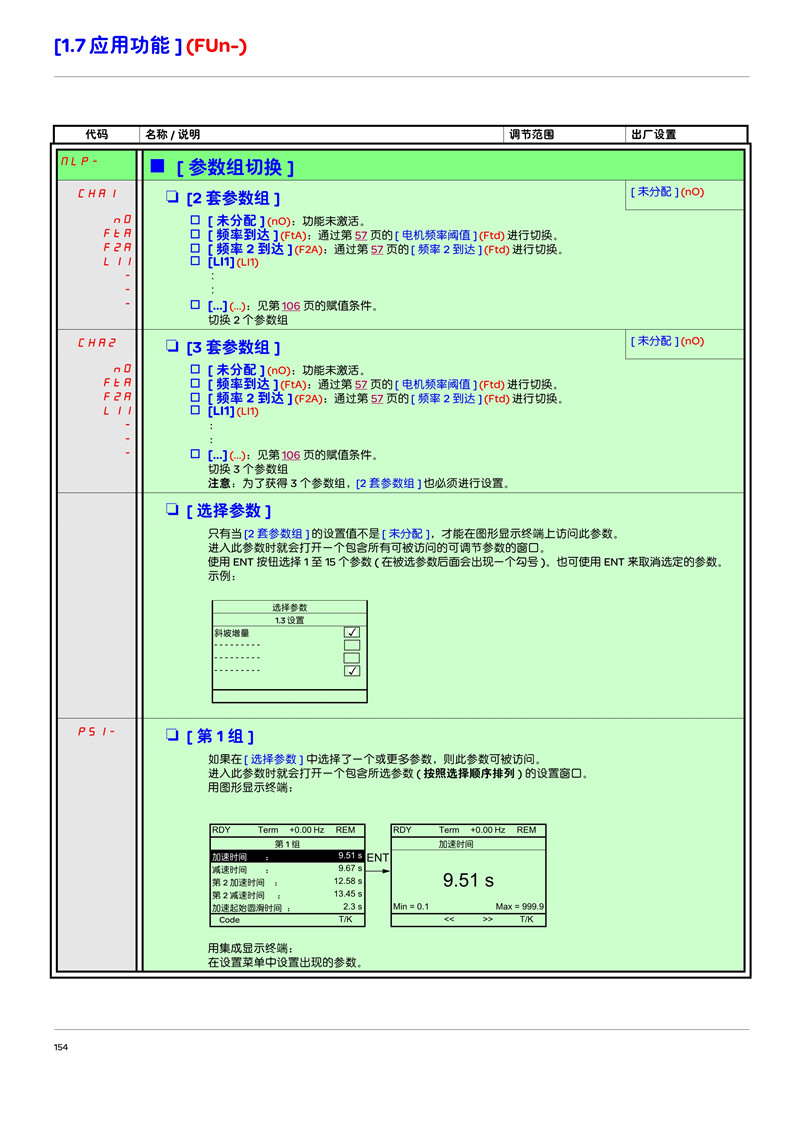Screen dimensions: 800x1132
Task: Click [电机频率阈值] reference in the [3 套参数组] section
Action: pyautogui.click(x=436, y=385)
